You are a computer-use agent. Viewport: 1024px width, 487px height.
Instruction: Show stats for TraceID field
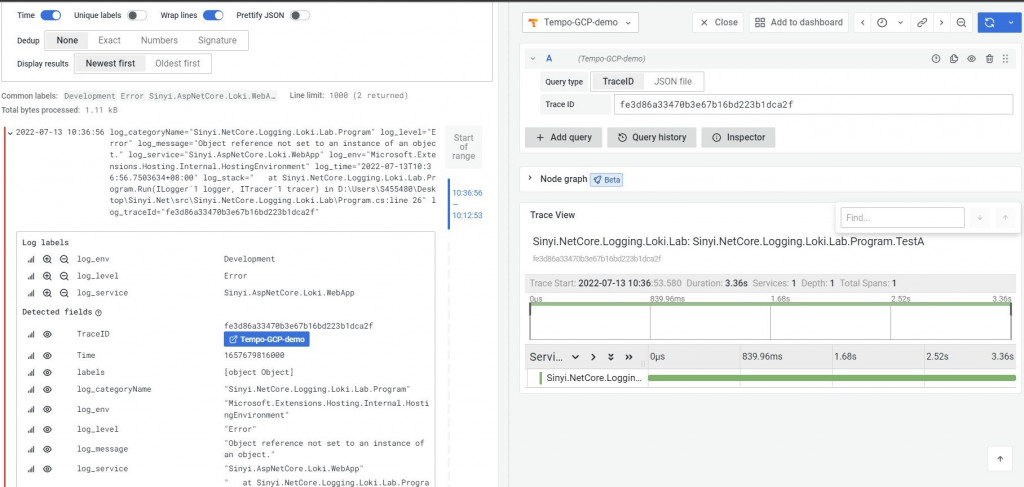click(30, 334)
